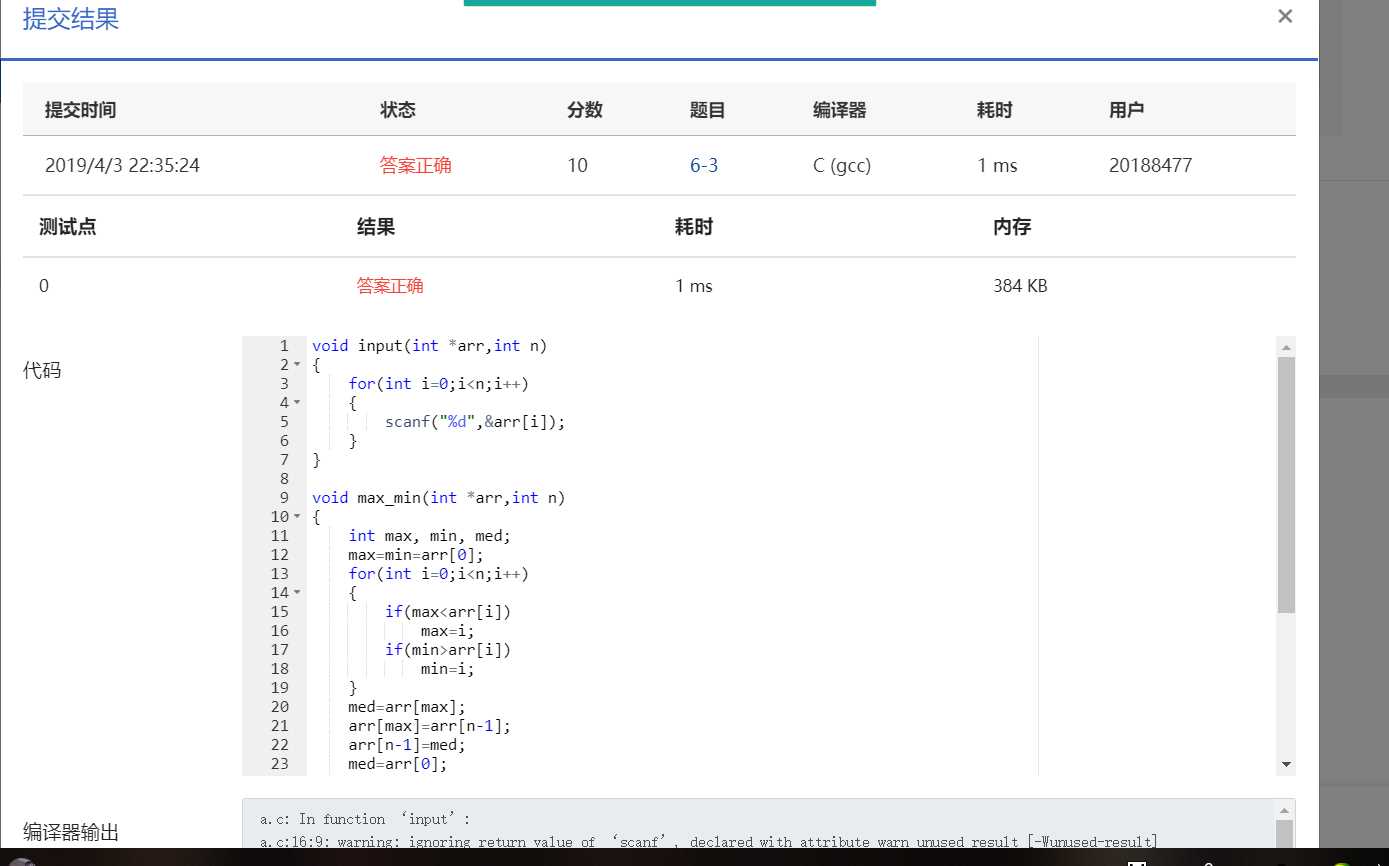Click code line arr[n-1]=med;
The width and height of the screenshot is (1389, 866).
[407, 745]
